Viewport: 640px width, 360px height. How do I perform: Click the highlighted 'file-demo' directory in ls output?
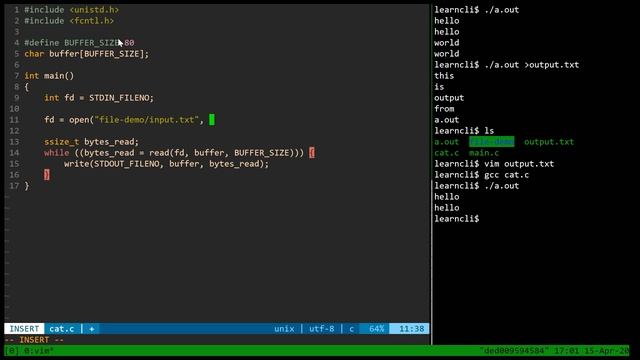[x=491, y=142]
